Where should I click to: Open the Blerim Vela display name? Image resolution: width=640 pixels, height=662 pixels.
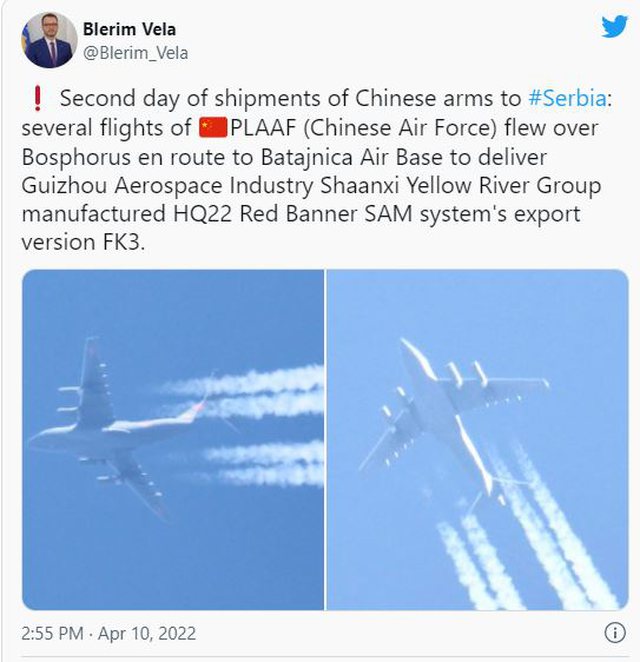[x=129, y=29]
